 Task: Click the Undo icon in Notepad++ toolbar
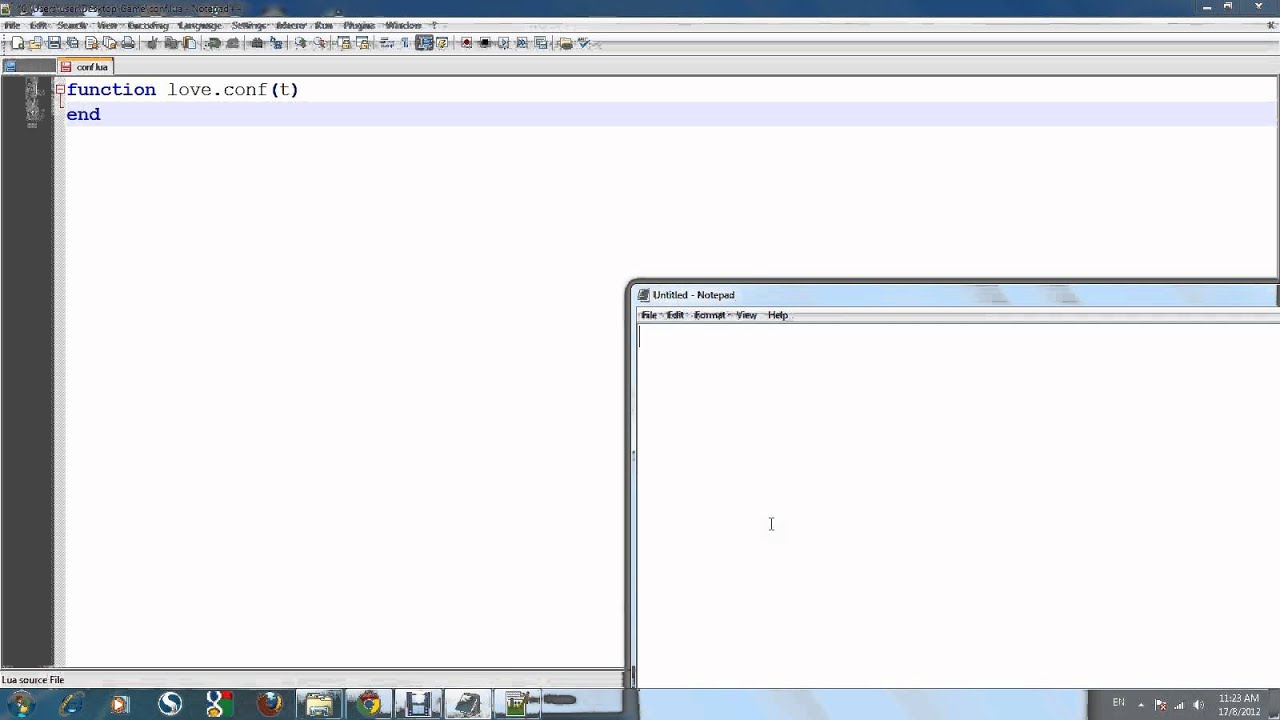(214, 43)
